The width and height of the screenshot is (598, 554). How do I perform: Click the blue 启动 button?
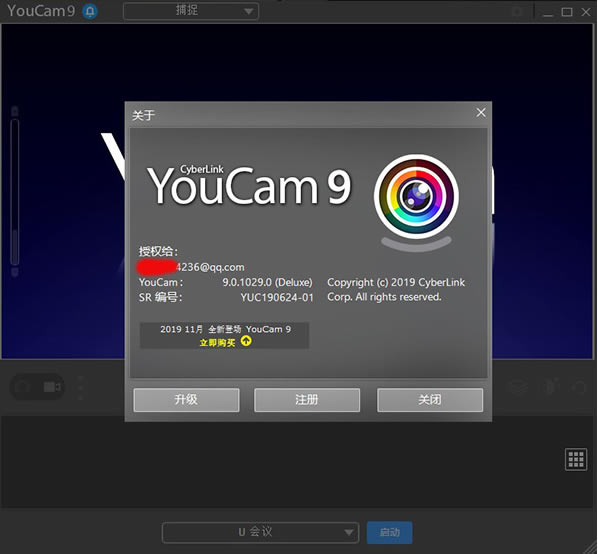(x=389, y=532)
